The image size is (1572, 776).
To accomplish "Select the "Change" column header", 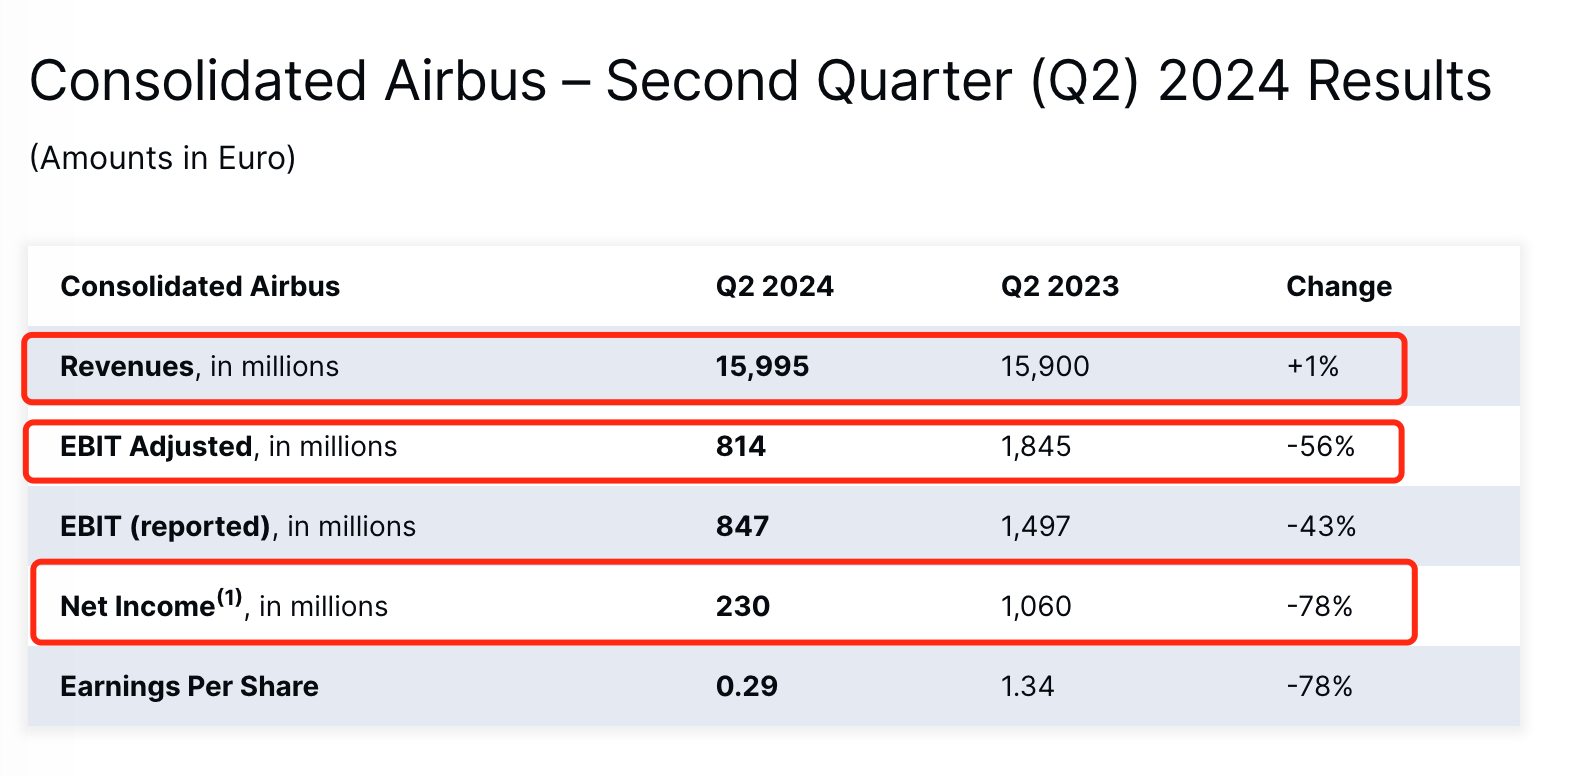I will coord(1338,287).
